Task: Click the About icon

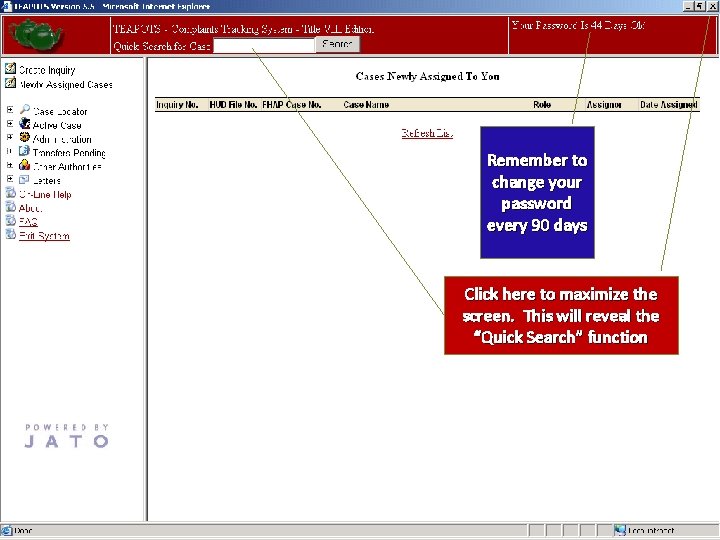Action: coord(10,207)
